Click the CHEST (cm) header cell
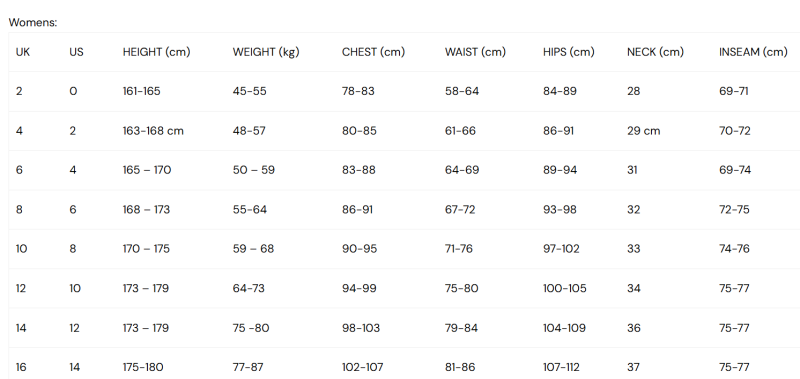 tap(373, 52)
